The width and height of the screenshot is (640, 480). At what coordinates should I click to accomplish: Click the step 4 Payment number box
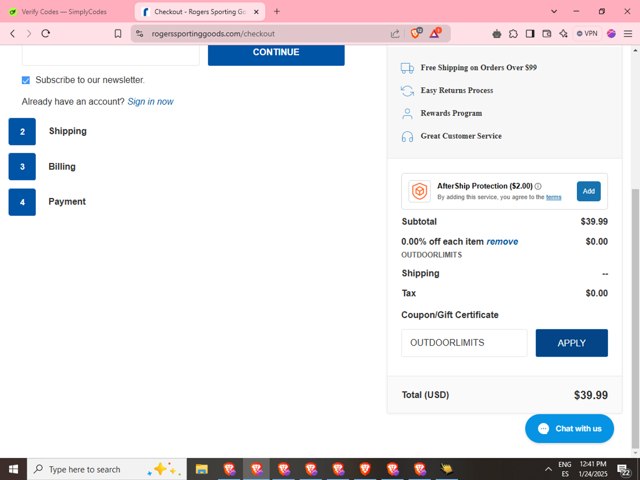coord(22,202)
